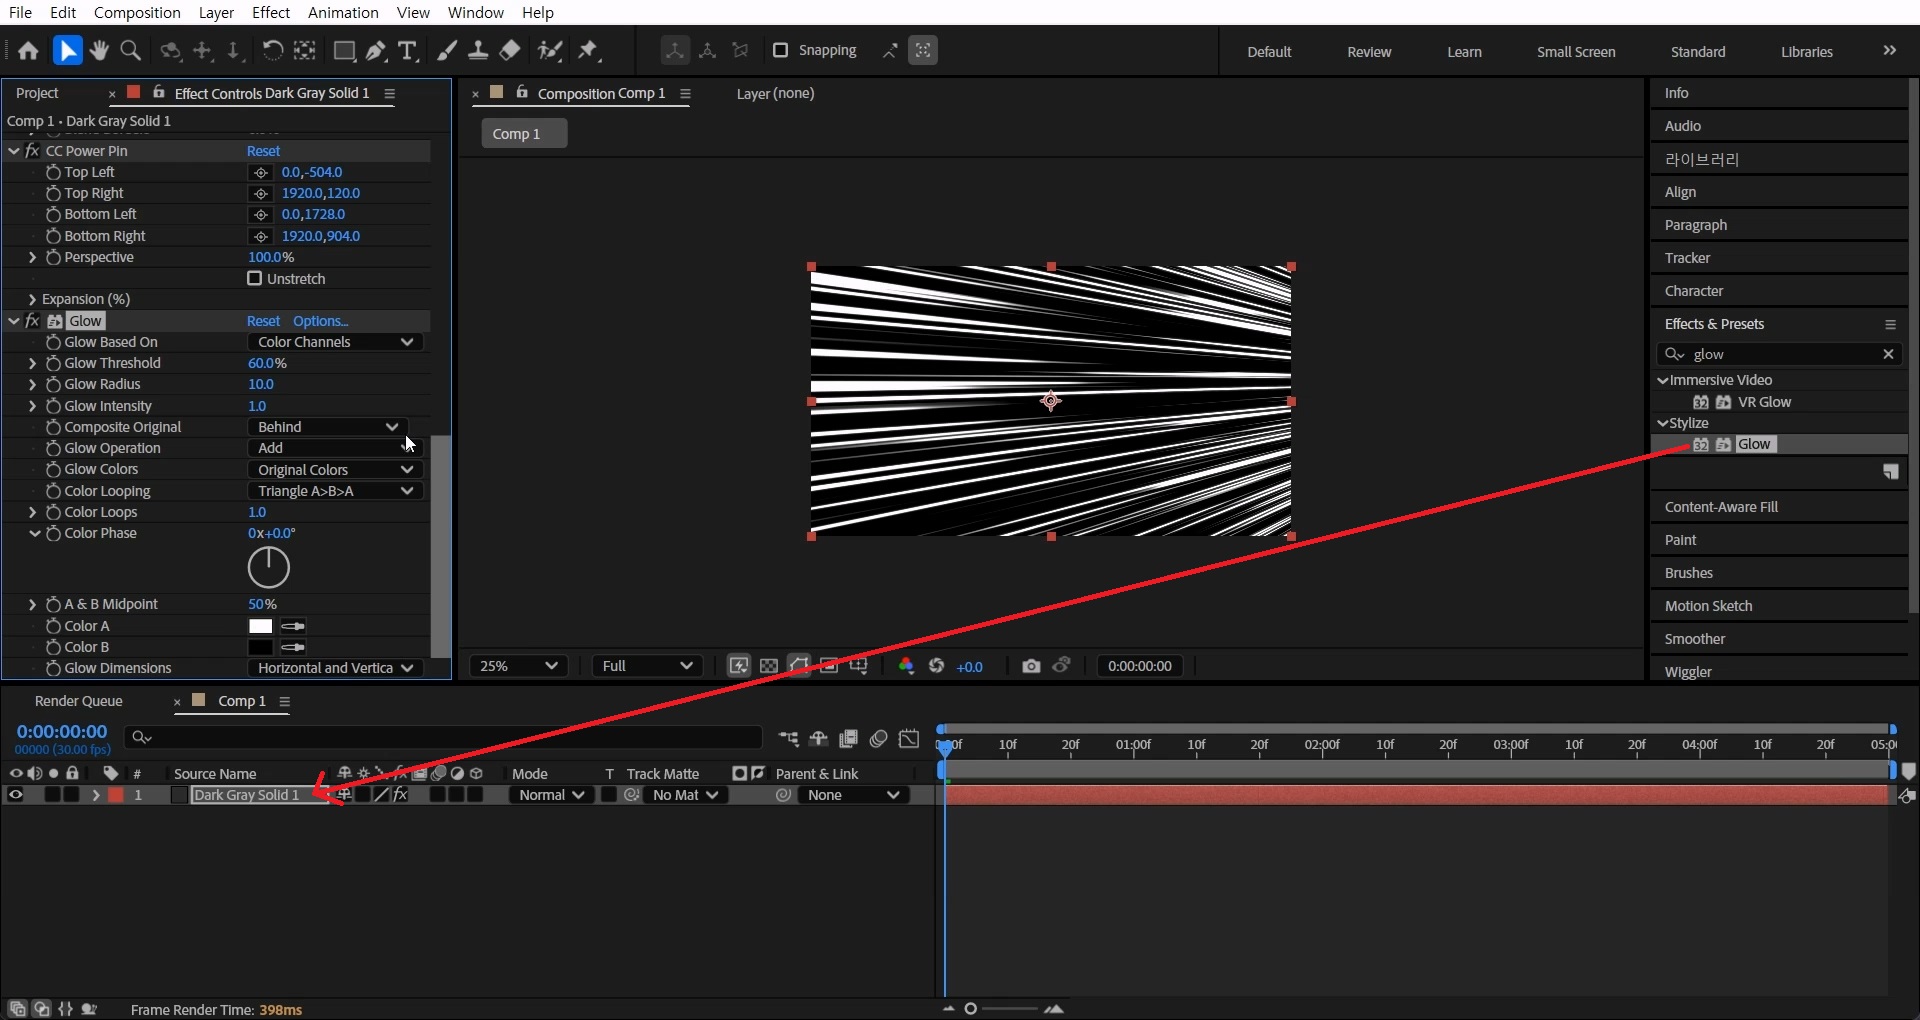Switch to Small Screen workspace
The image size is (1920, 1020).
1576,52
